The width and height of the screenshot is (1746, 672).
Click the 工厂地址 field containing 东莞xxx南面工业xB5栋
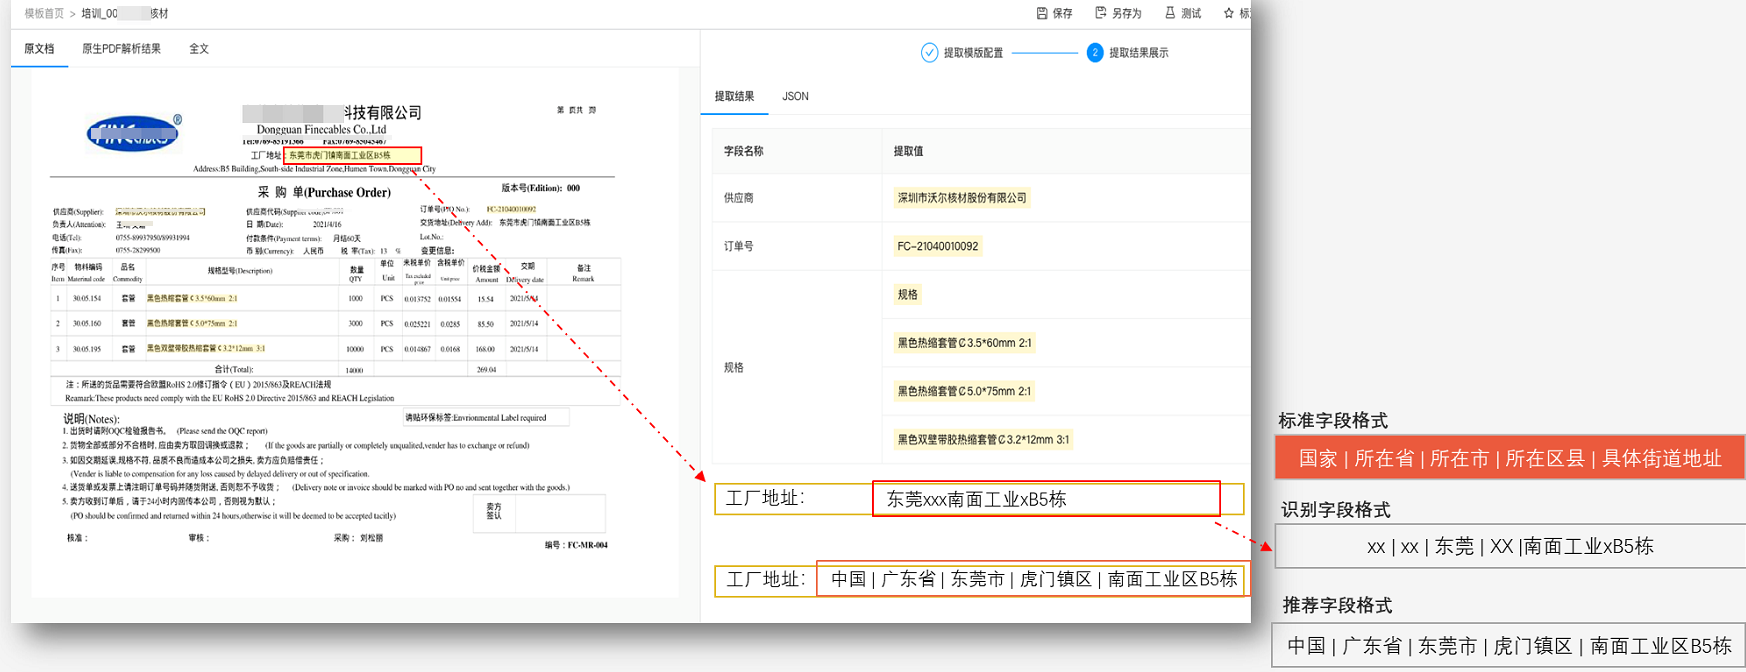coord(1045,499)
